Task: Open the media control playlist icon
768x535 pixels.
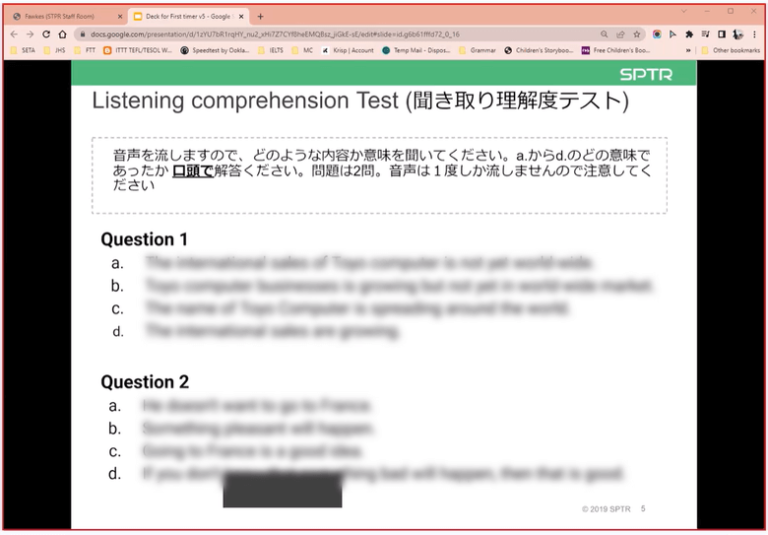Action: tap(705, 34)
